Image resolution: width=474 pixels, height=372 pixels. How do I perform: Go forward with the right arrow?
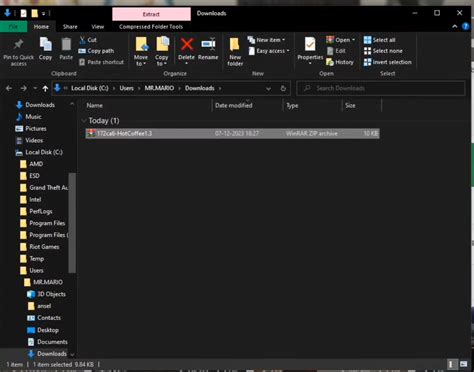point(23,88)
